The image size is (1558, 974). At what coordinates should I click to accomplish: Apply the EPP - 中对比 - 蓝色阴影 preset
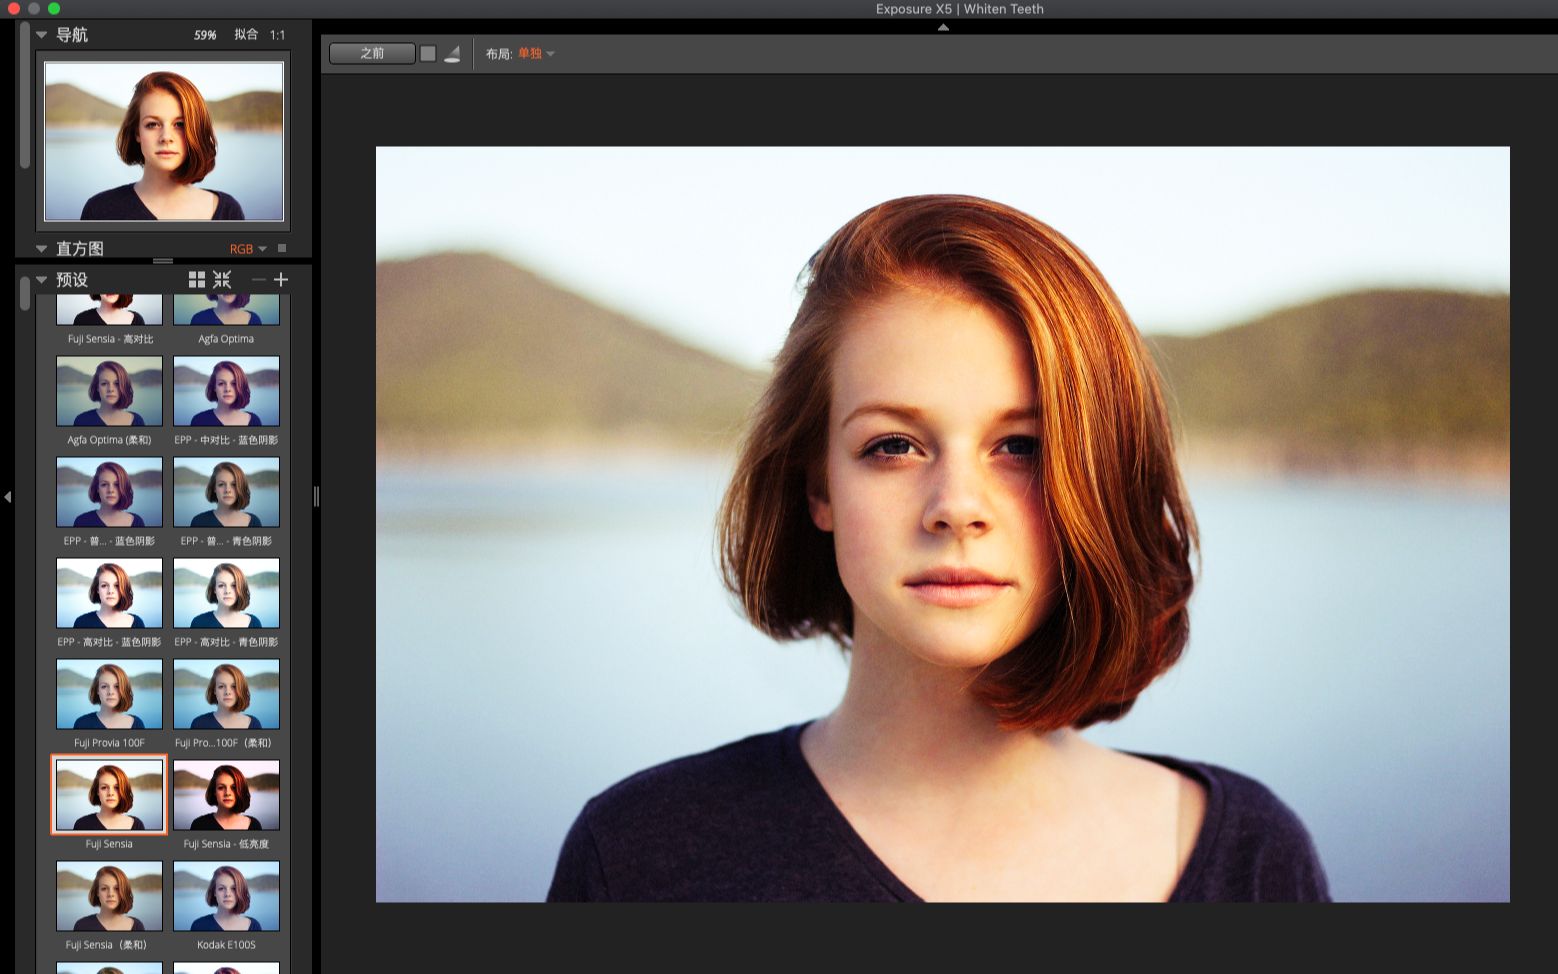226,391
